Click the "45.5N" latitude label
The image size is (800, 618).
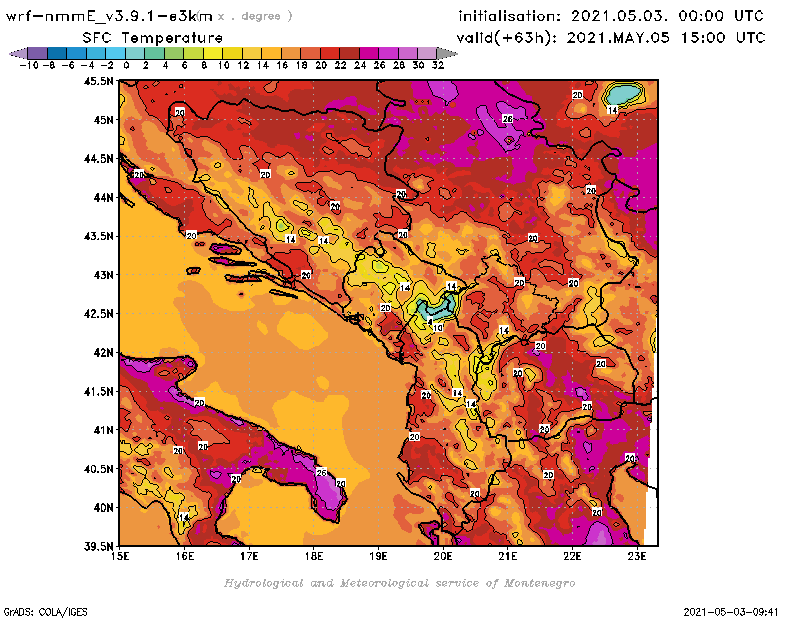pos(98,81)
